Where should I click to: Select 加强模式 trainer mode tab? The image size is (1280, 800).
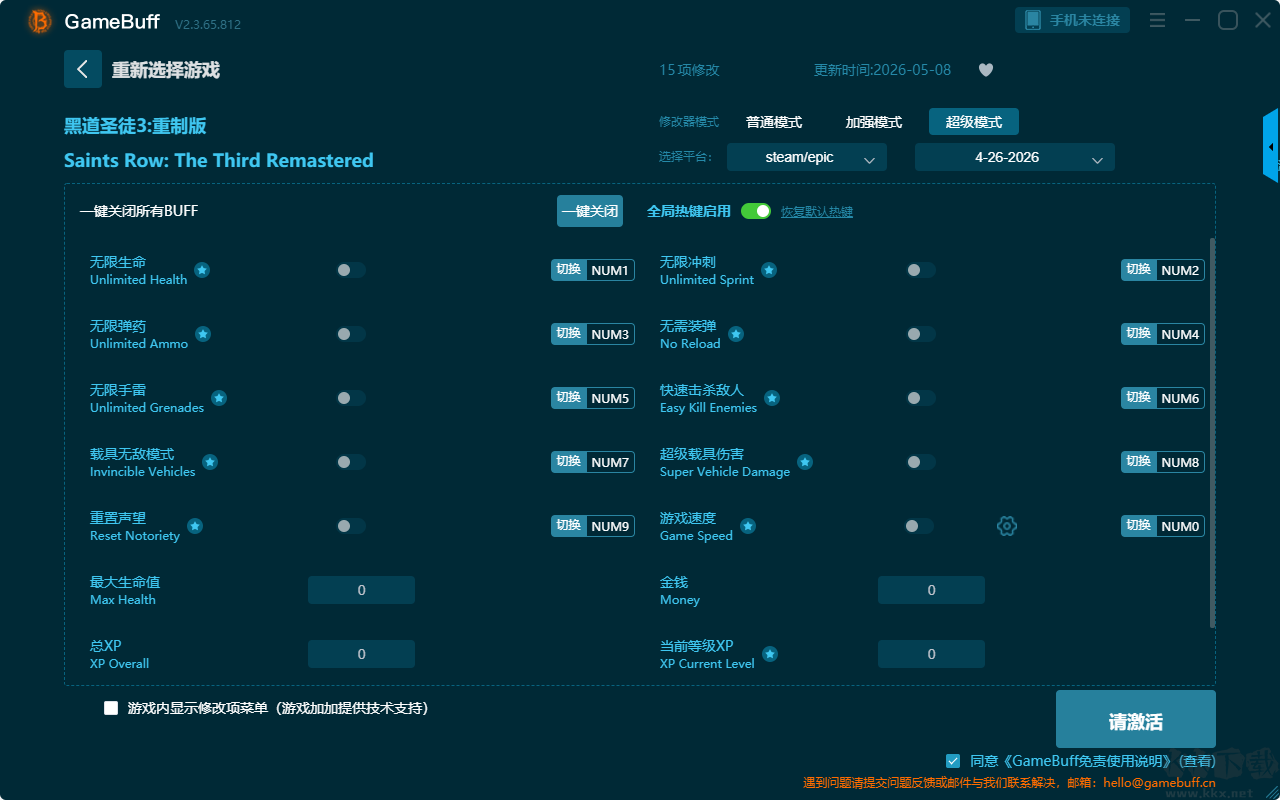click(874, 122)
